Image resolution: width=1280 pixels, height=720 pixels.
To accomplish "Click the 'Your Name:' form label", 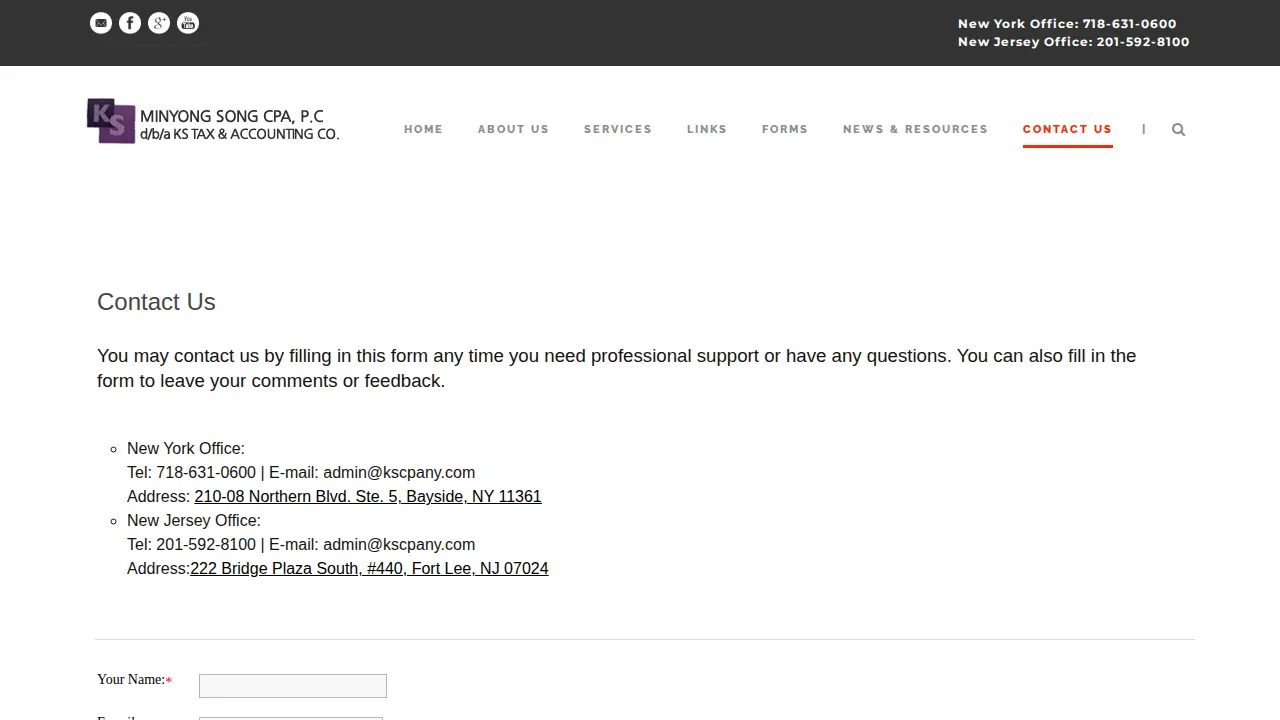I will pyautogui.click(x=134, y=680).
